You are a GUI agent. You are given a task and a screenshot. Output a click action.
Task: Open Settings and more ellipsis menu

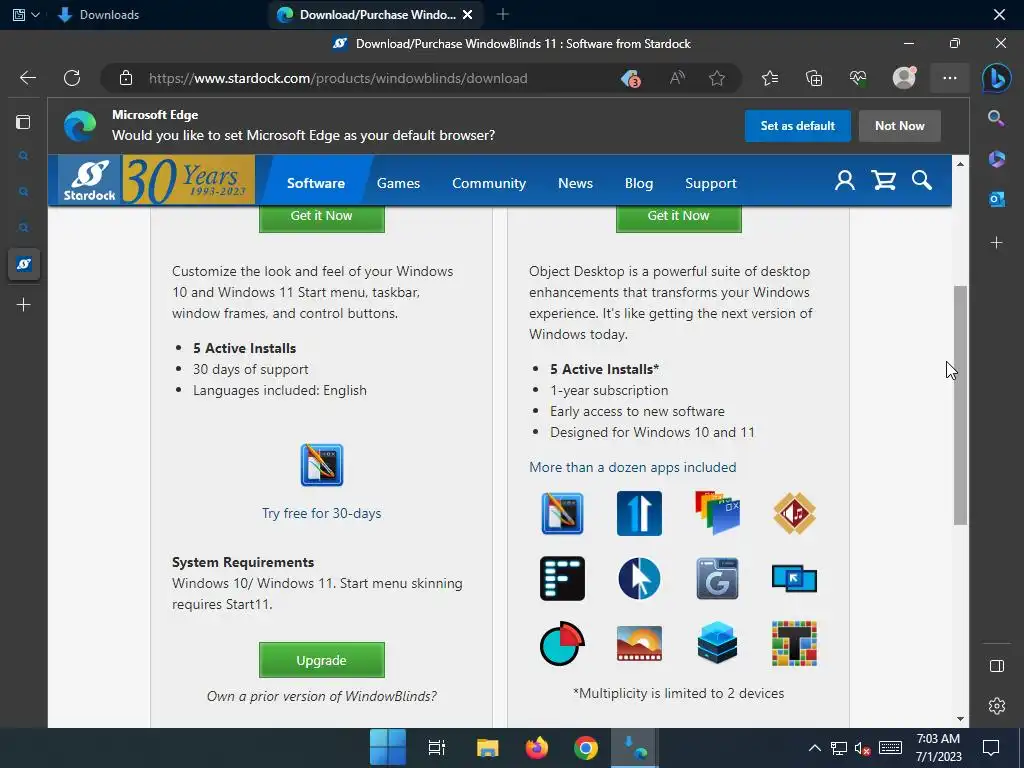(x=950, y=78)
